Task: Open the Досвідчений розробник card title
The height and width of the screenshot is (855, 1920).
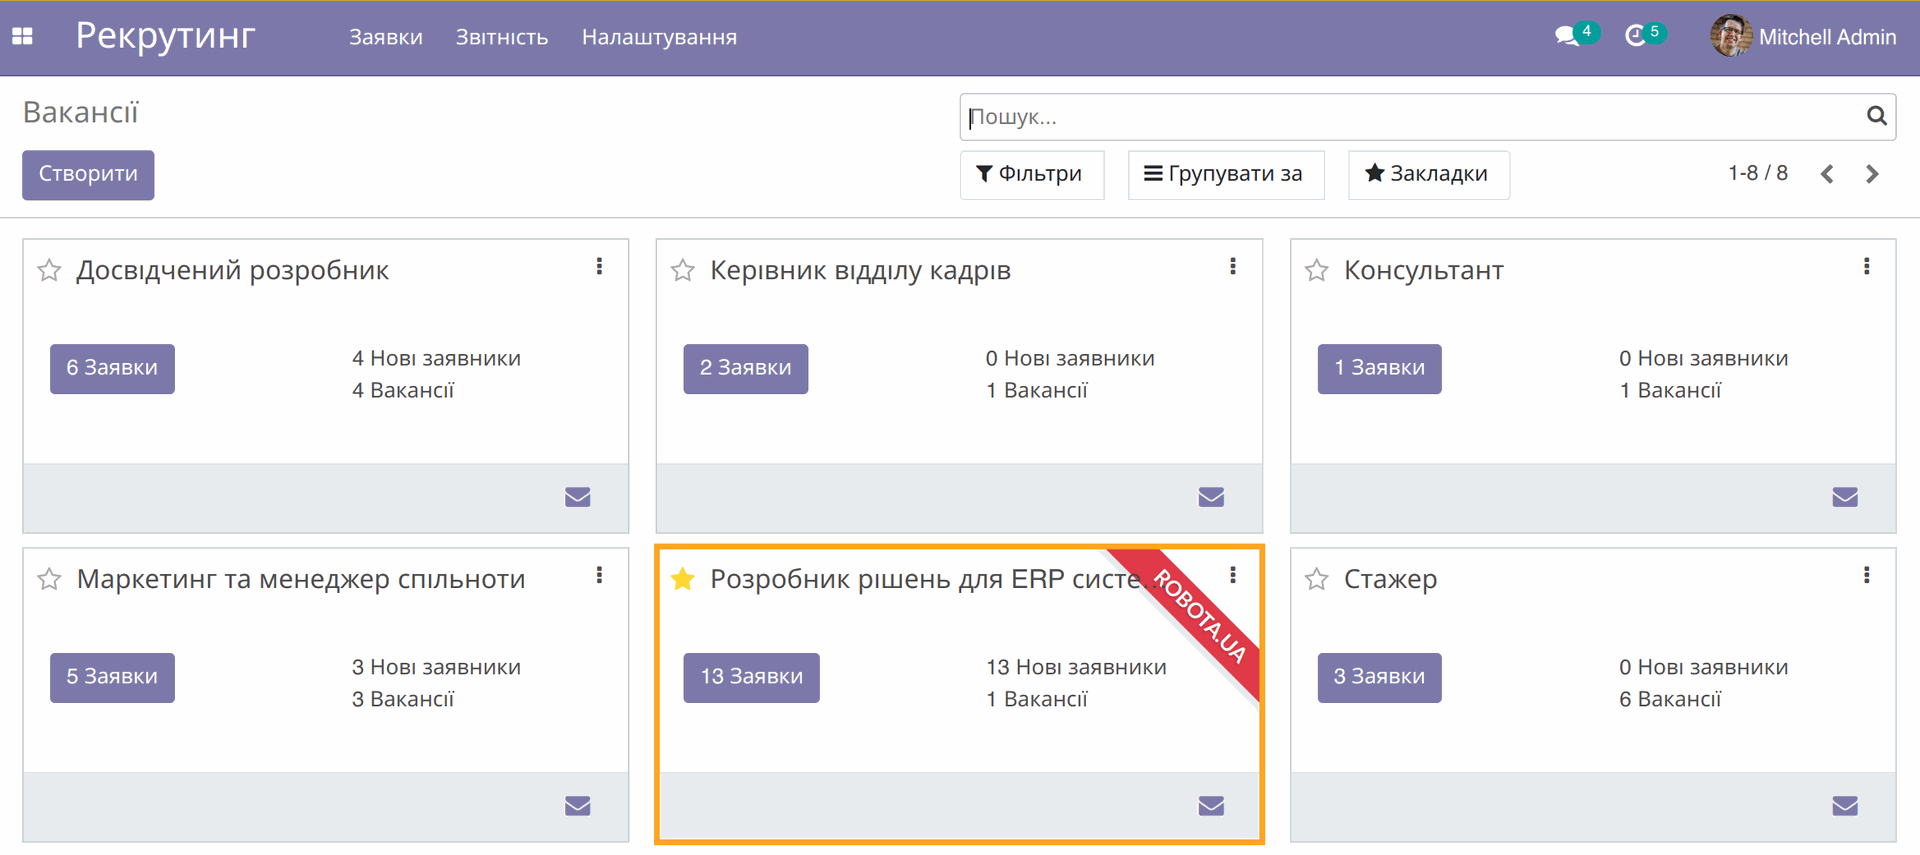Action: [x=232, y=271]
